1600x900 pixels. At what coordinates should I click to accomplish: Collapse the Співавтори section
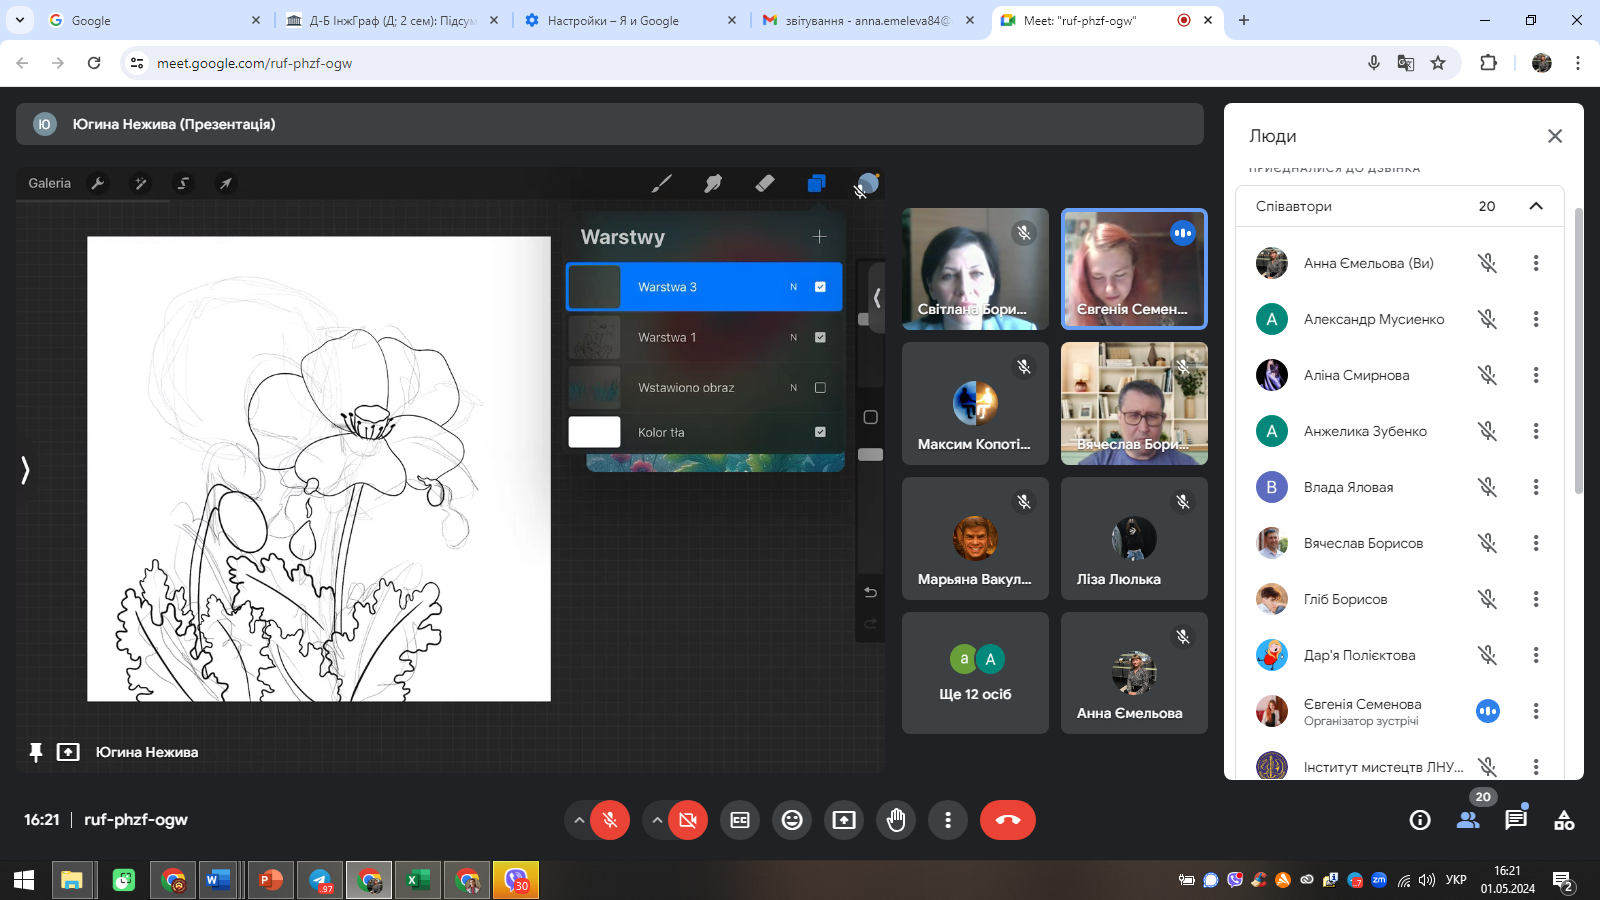(1536, 206)
